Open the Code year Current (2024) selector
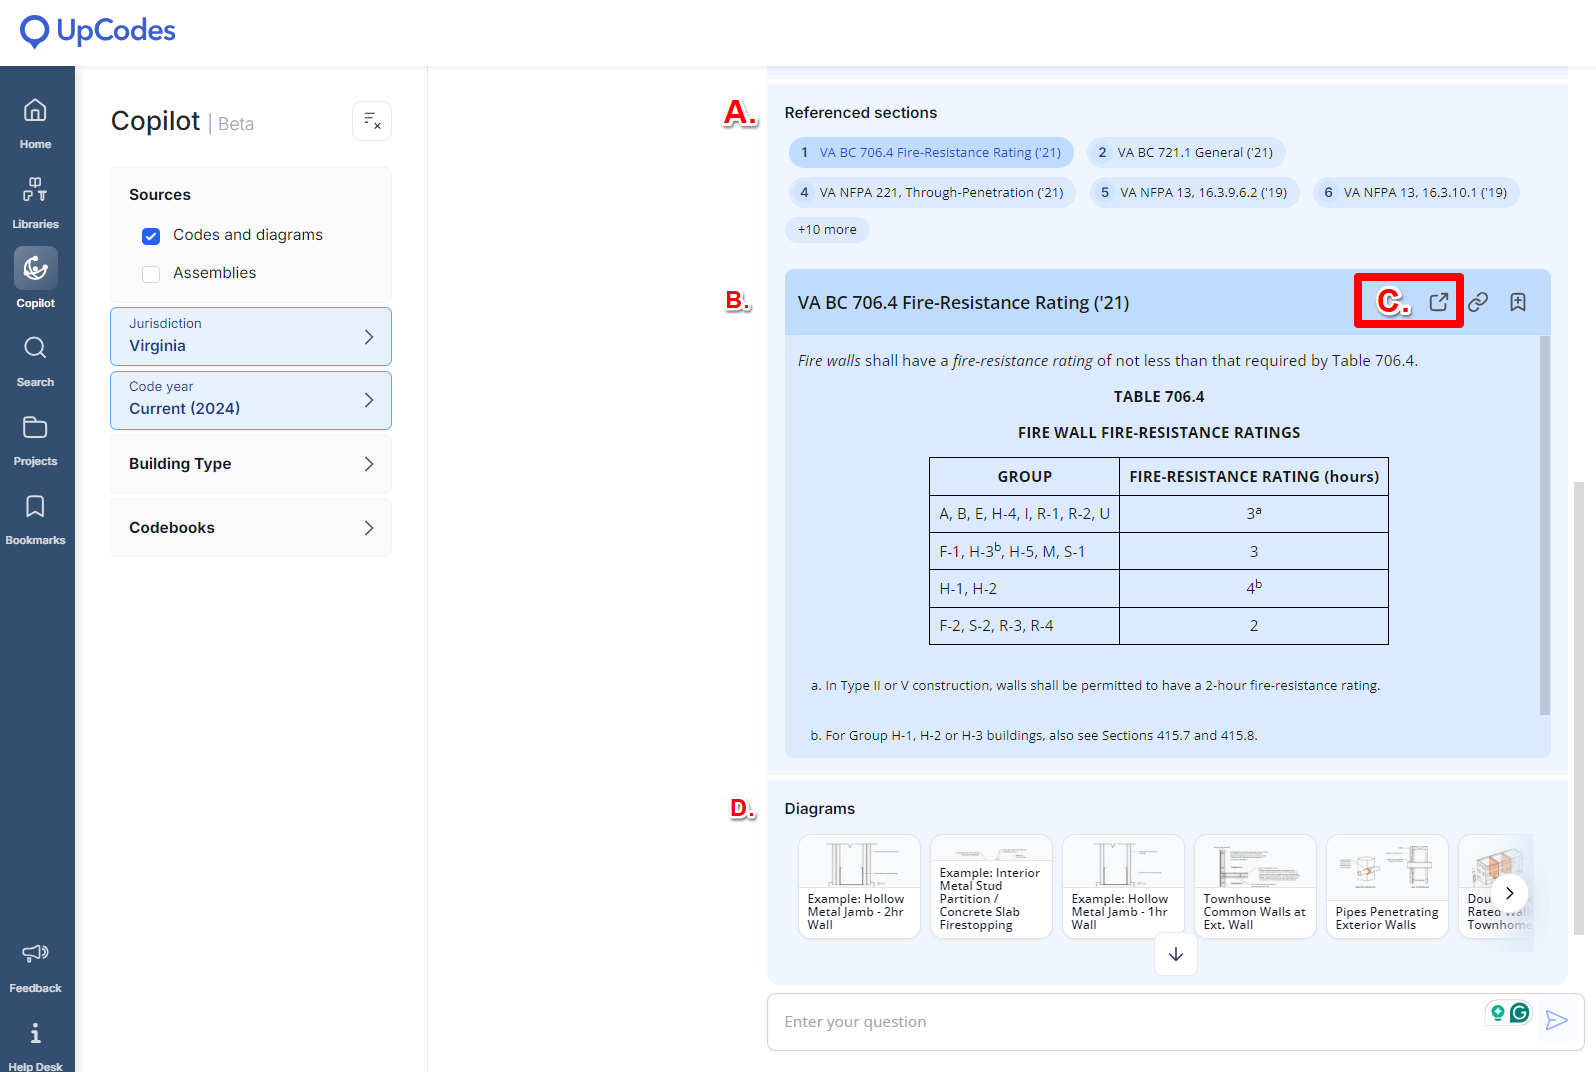 pos(251,400)
